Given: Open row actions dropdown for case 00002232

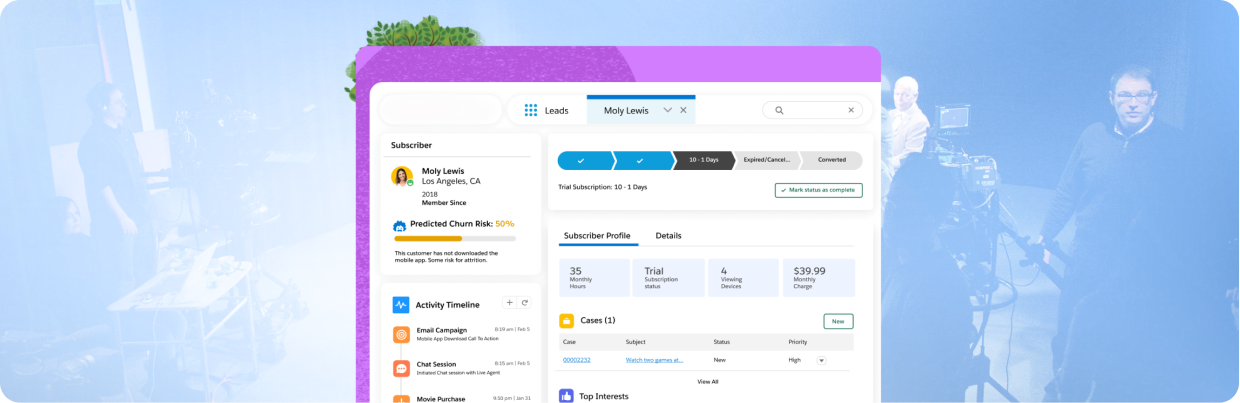Looking at the screenshot, I should point(822,360).
